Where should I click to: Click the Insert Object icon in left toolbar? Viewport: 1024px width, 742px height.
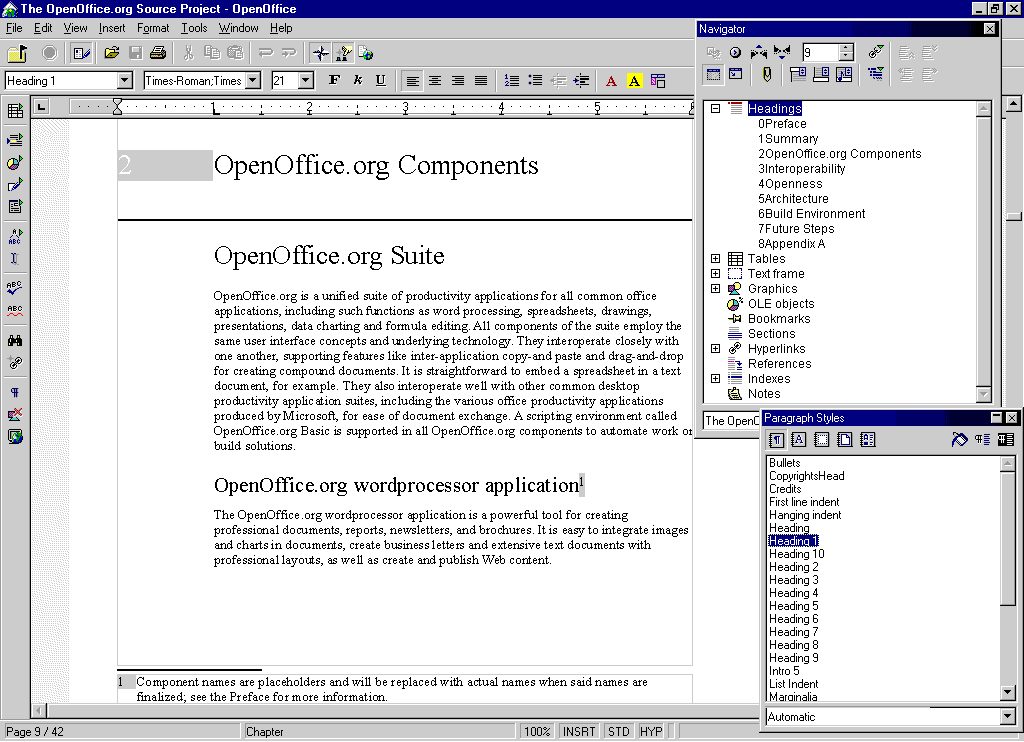[15, 162]
